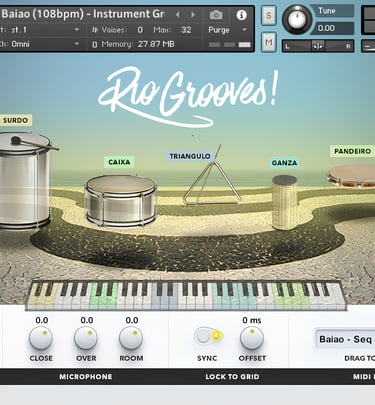
Task: Click the Over microphone knob
Action: point(86,339)
